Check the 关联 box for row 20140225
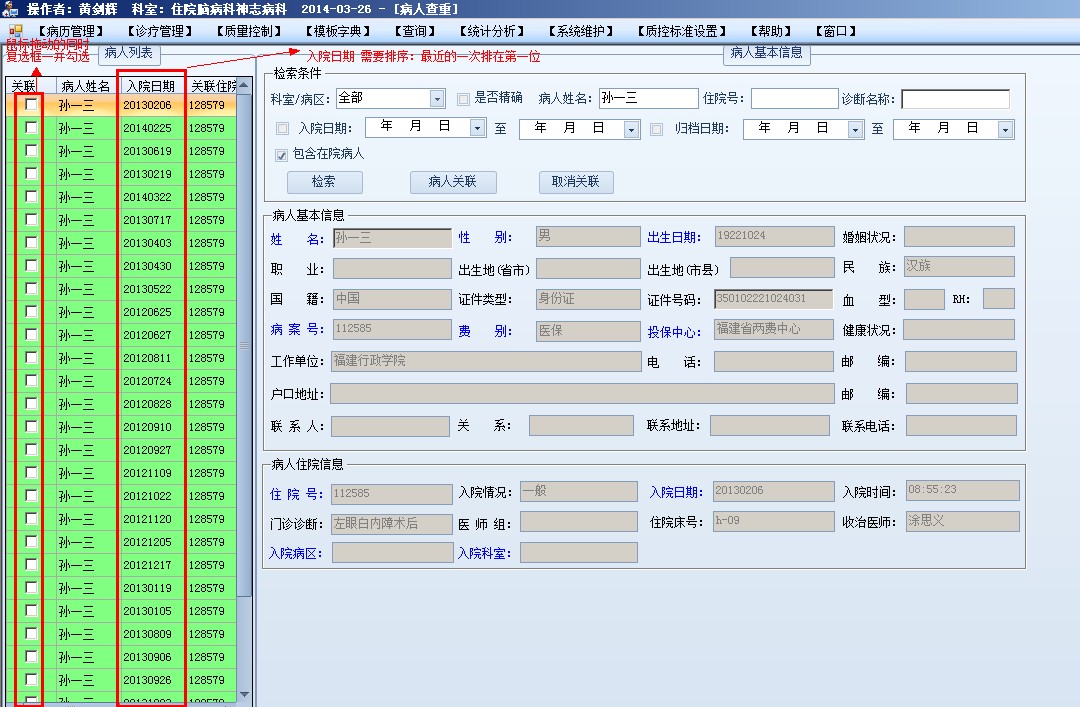This screenshot has width=1080, height=707. [x=31, y=127]
